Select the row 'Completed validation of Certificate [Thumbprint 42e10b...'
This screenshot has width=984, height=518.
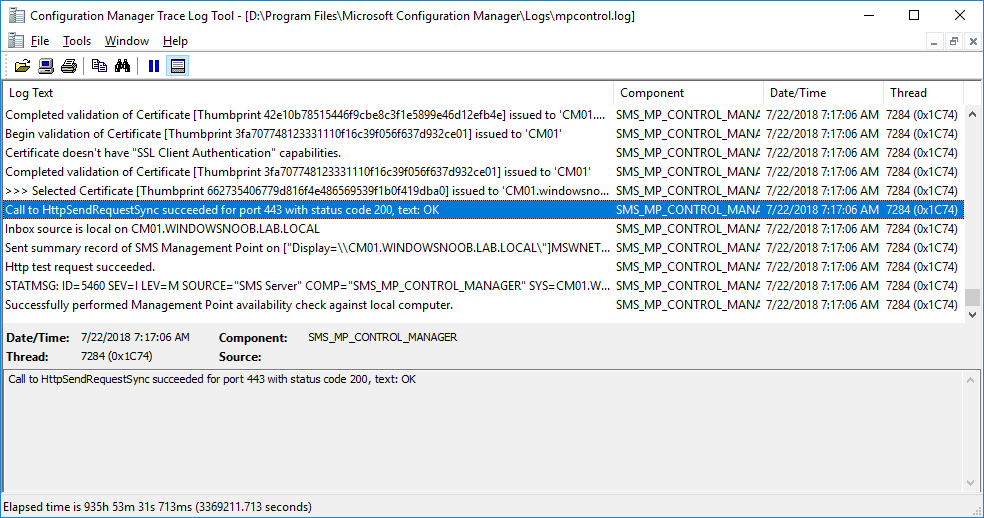click(x=483, y=115)
